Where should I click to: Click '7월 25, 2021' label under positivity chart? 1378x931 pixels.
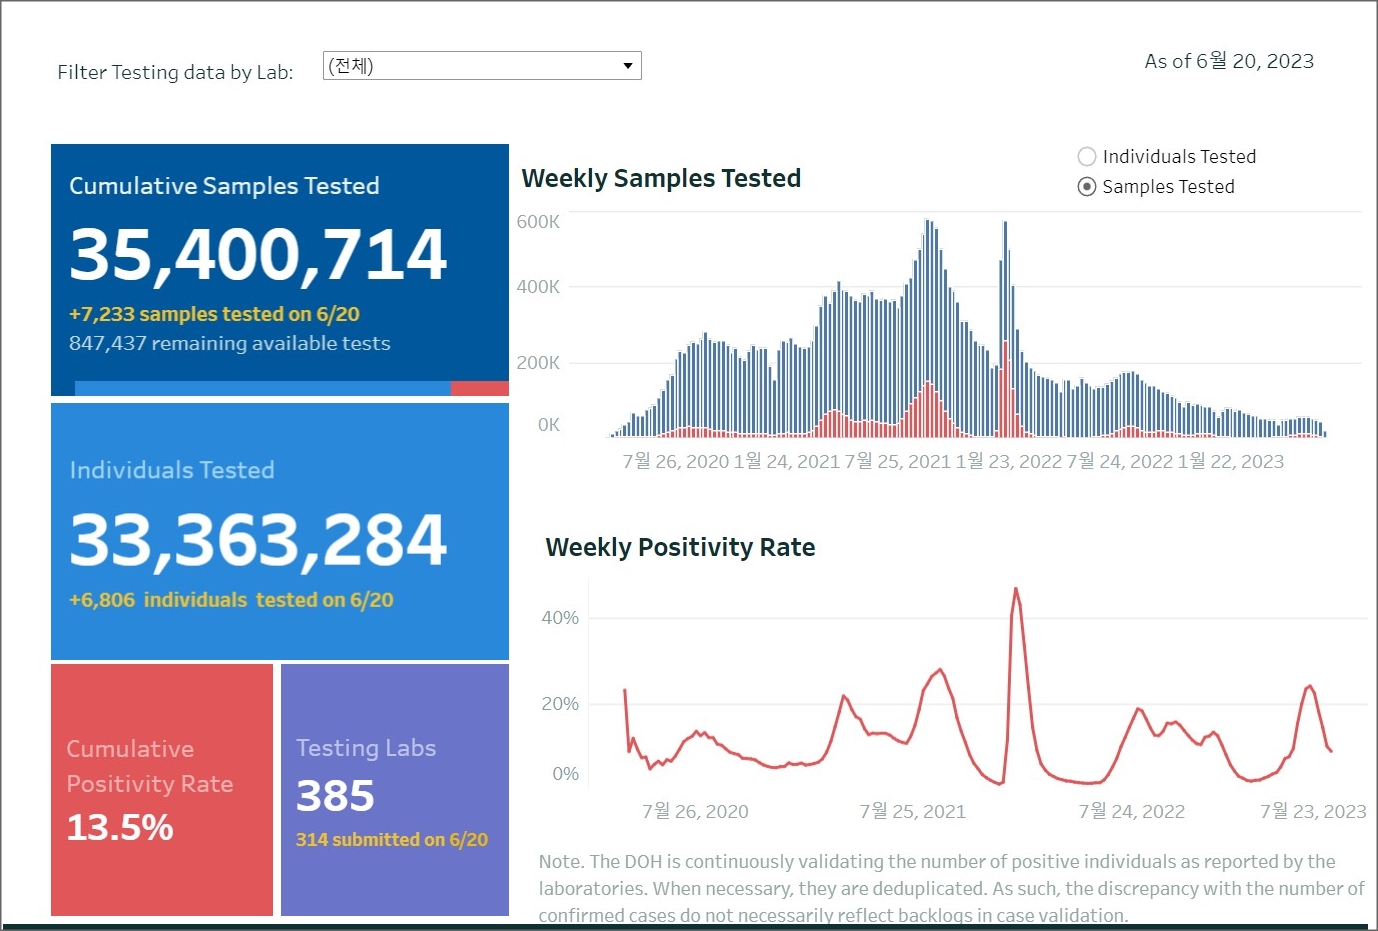coord(913,811)
